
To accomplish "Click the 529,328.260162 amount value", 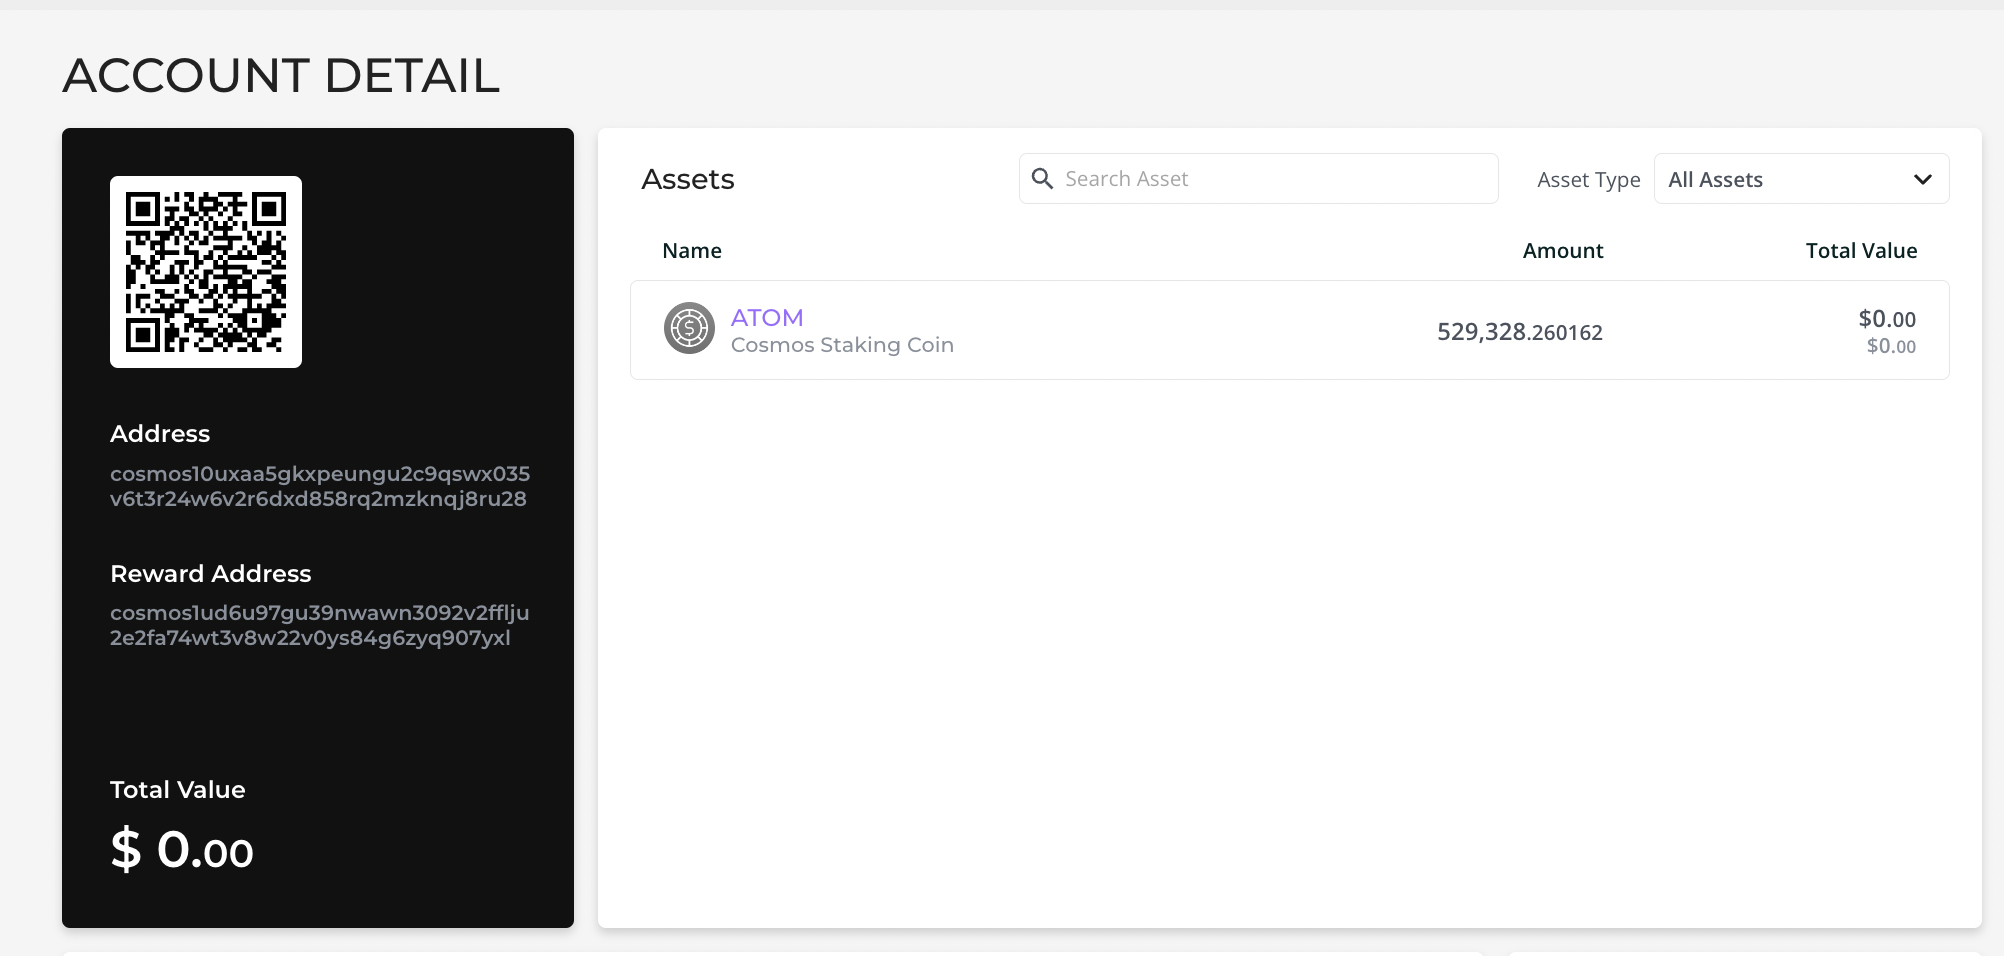I will coord(1520,332).
